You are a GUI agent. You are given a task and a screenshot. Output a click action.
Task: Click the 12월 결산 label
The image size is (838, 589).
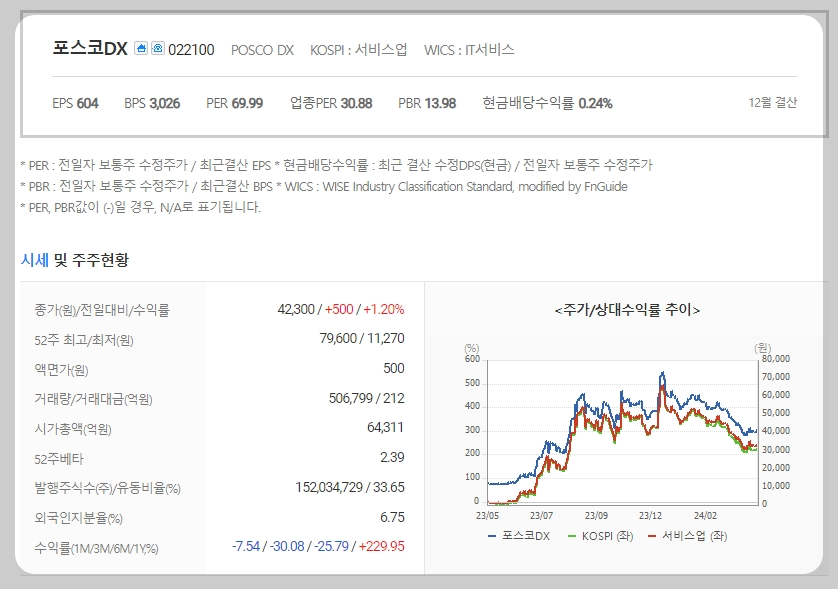pyautogui.click(x=772, y=102)
